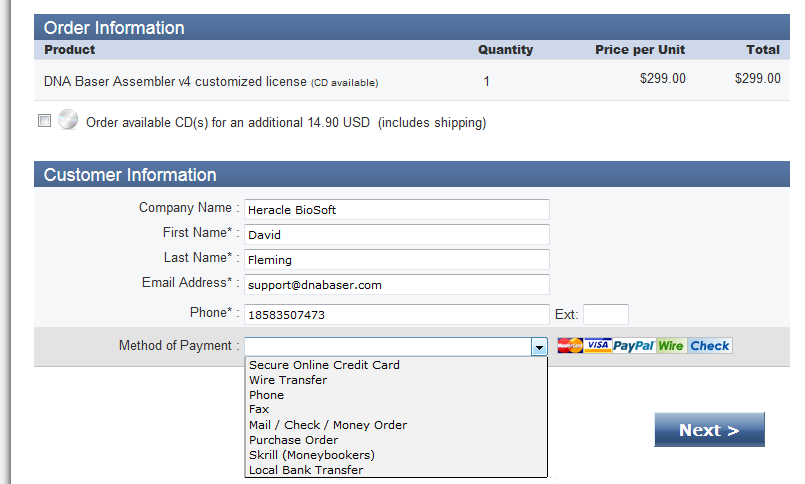Click the phone Ext input box
Image resolution: width=805 pixels, height=484 pixels.
[606, 315]
